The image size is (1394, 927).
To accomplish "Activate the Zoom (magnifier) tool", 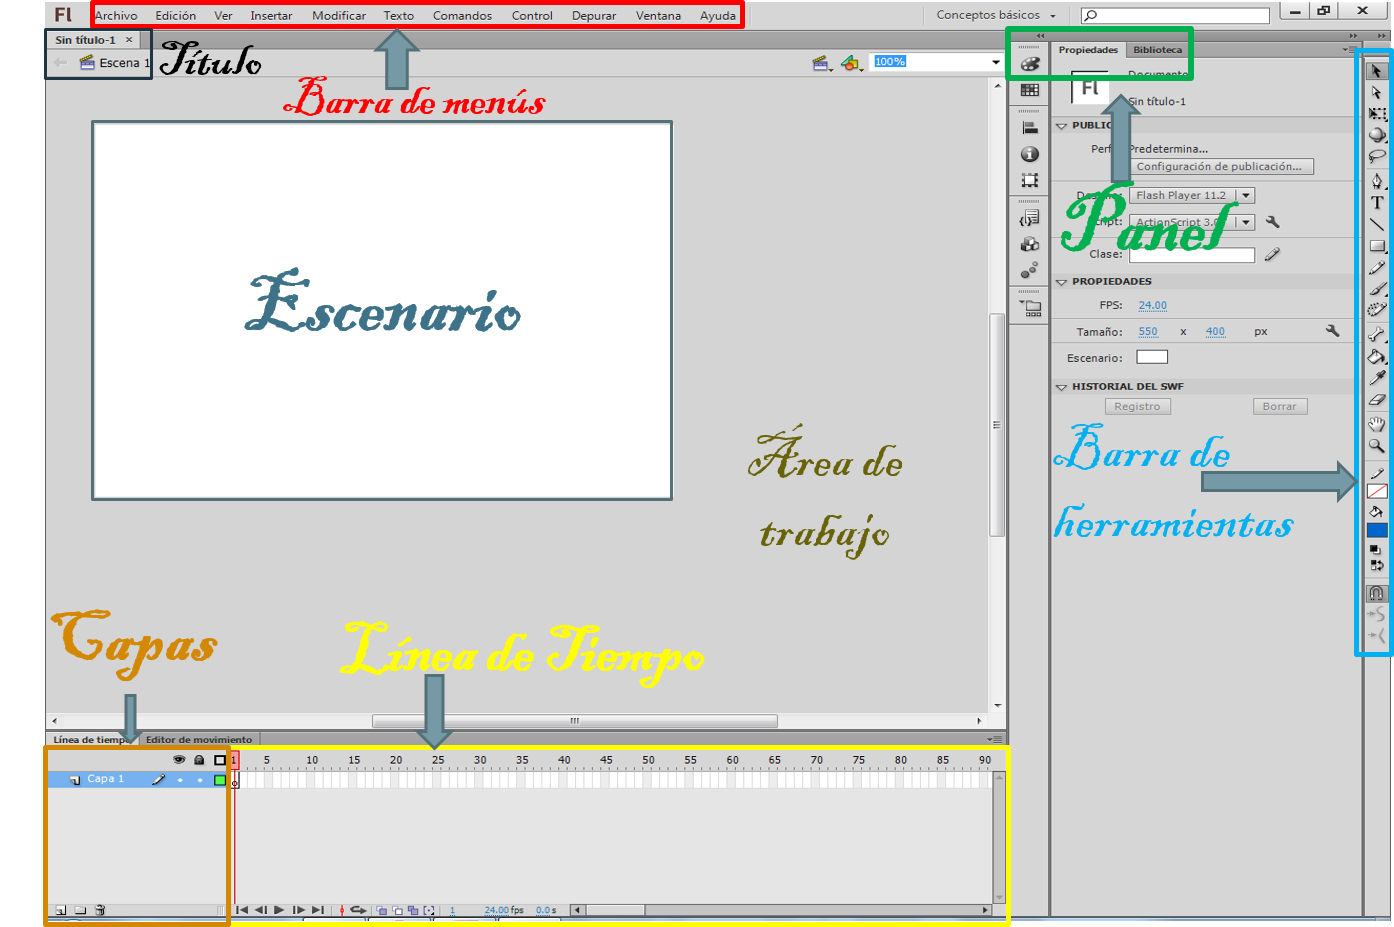I will 1376,445.
